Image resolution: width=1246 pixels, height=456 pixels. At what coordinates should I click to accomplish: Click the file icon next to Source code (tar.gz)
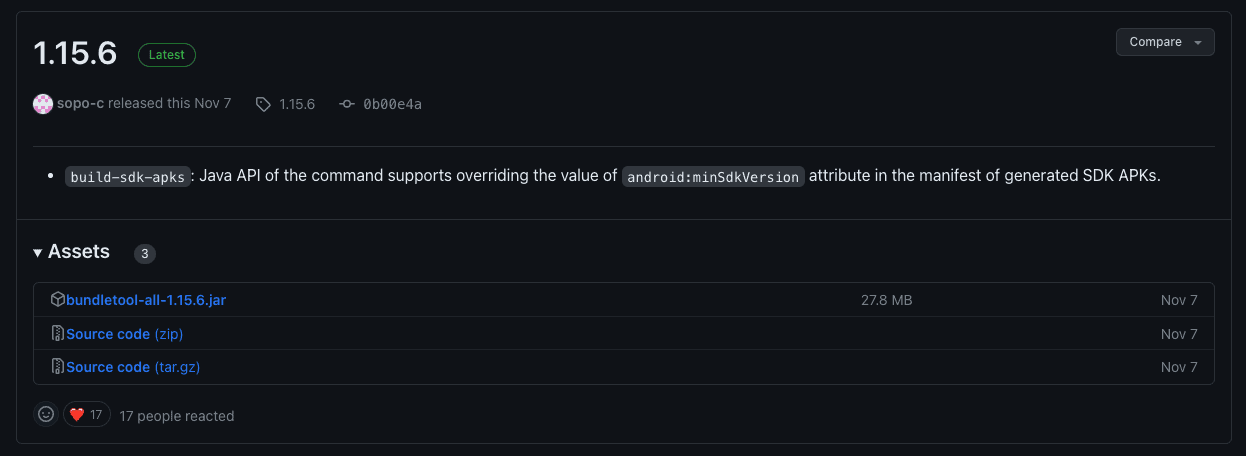pyautogui.click(x=58, y=367)
